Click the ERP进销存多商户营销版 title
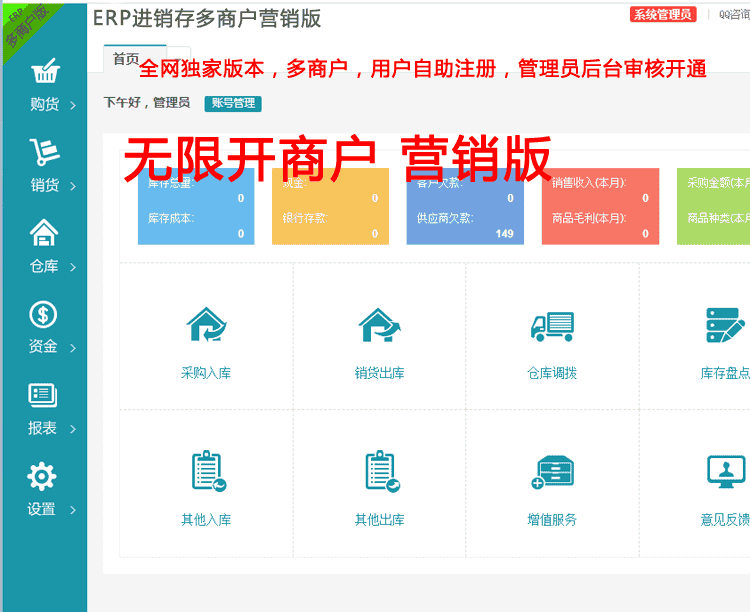Image resolution: width=750 pixels, height=612 pixels. [x=207, y=19]
